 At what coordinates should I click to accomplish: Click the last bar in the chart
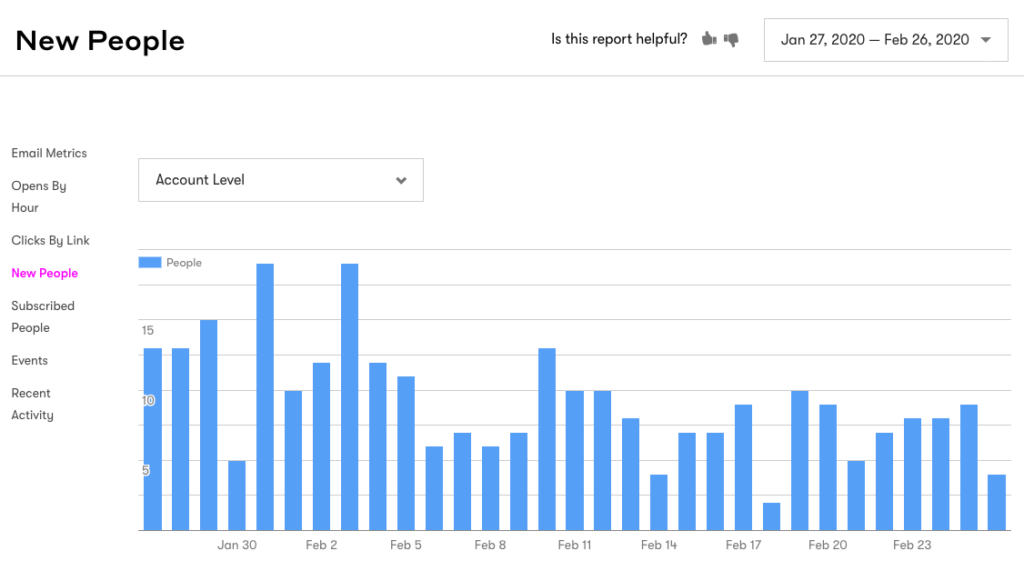997,502
